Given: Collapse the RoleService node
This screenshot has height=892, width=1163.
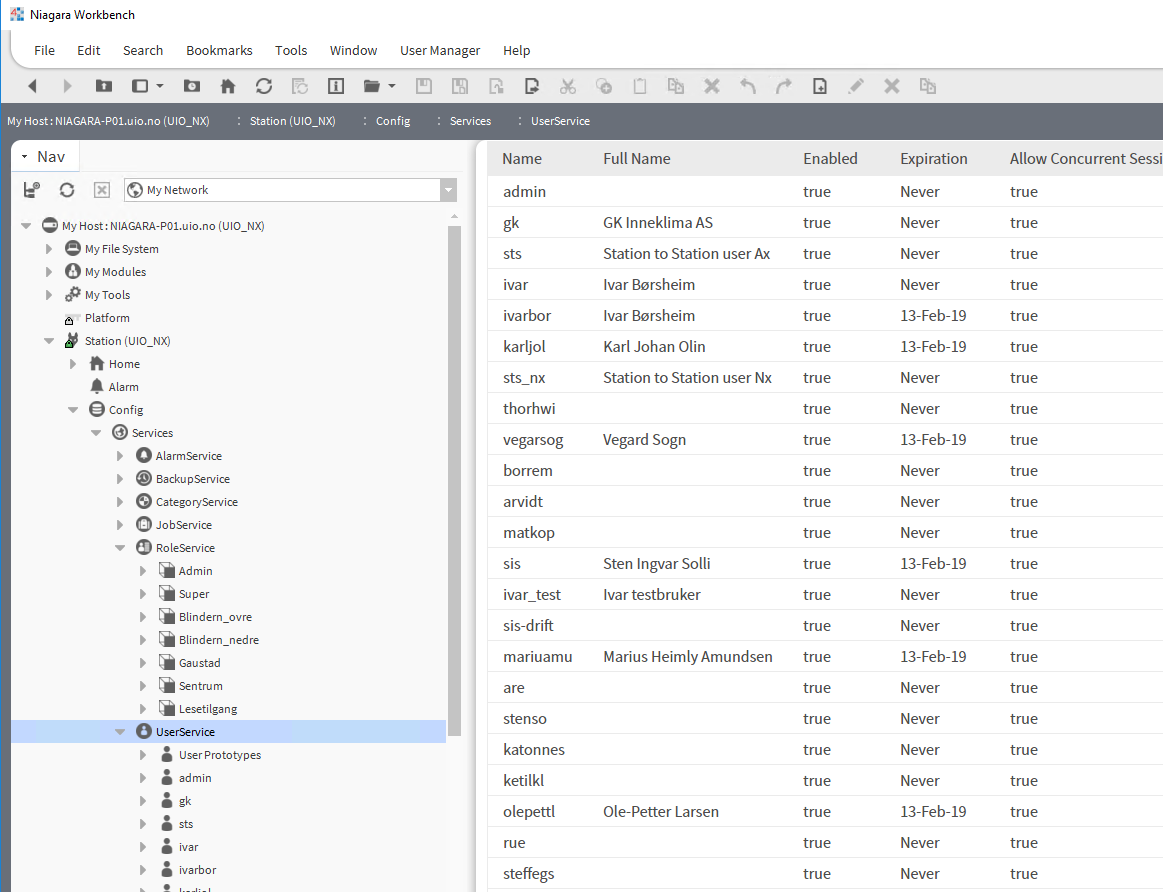Looking at the screenshot, I should (119, 548).
